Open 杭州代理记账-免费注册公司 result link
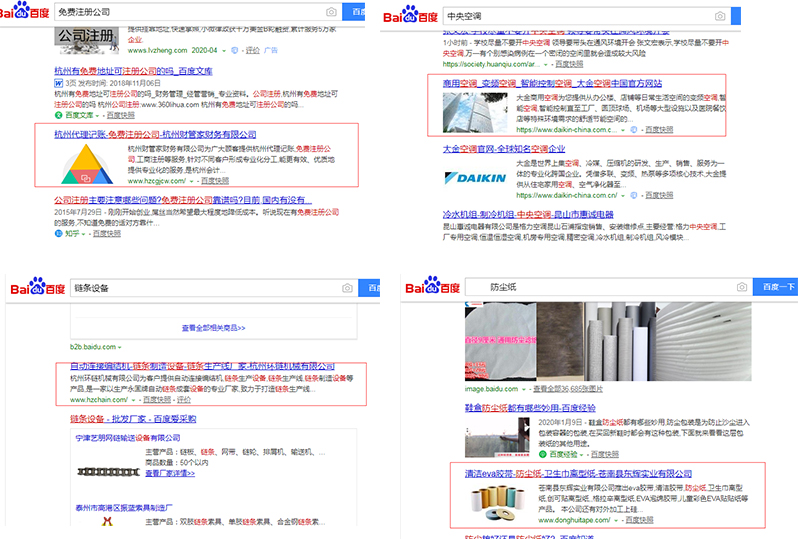Image resolution: width=800 pixels, height=539 pixels. (155, 134)
